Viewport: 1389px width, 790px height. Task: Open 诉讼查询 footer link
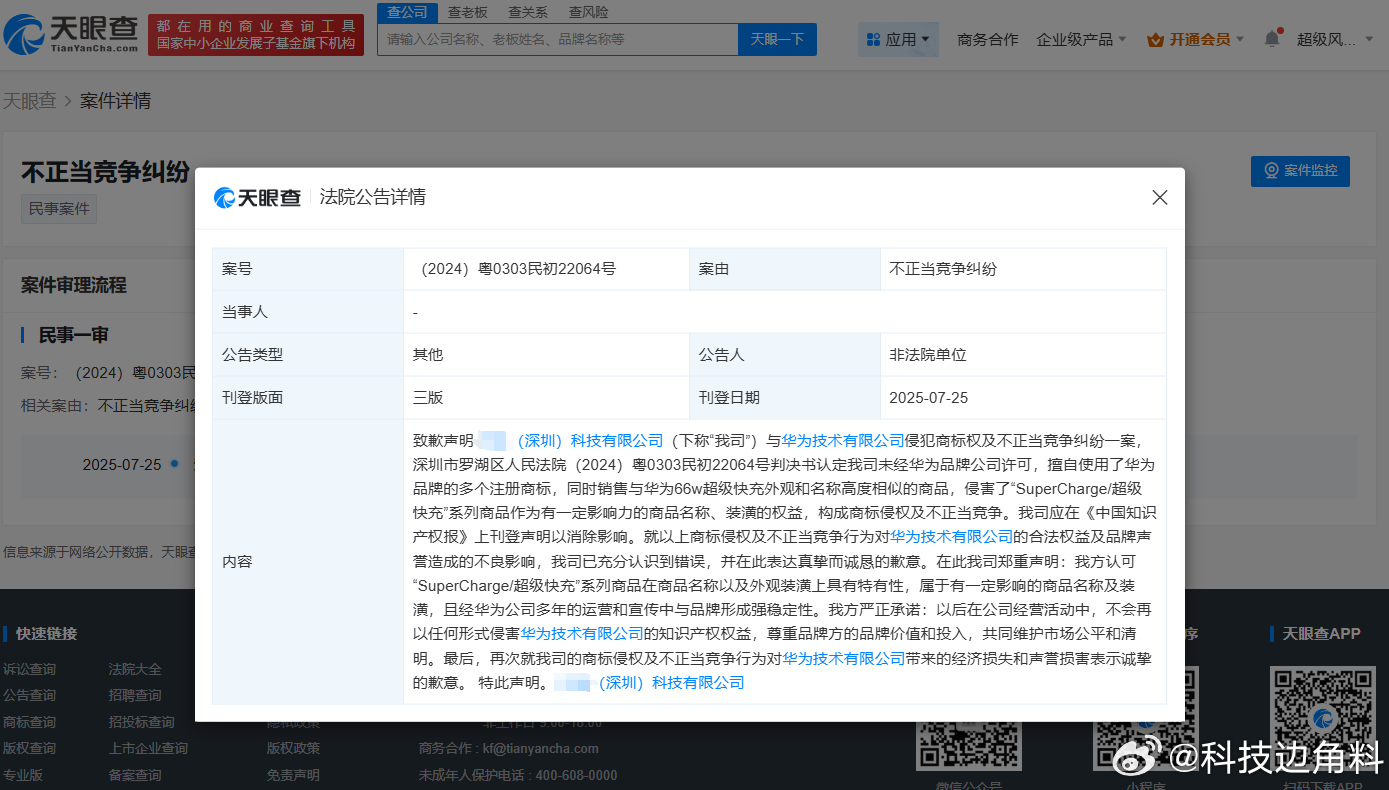29,669
